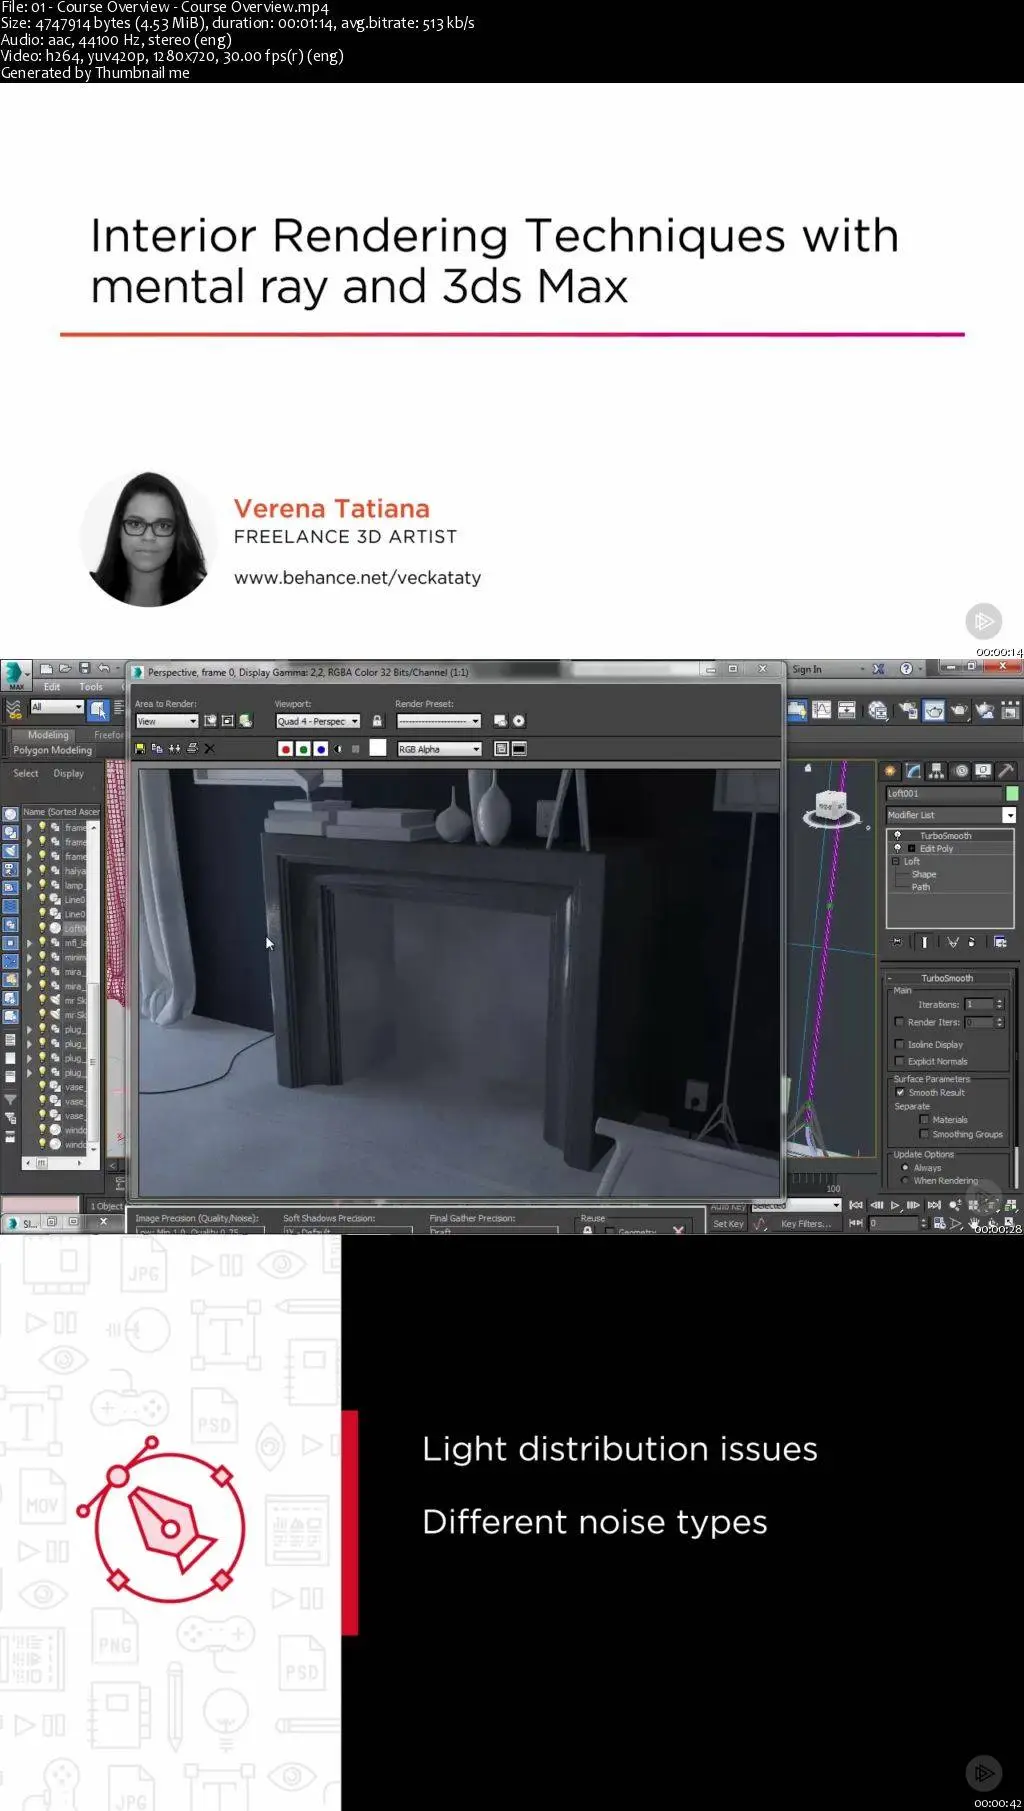Image resolution: width=1024 pixels, height=1811 pixels.
Task: Open the Curve Editor icon
Action: tap(822, 710)
